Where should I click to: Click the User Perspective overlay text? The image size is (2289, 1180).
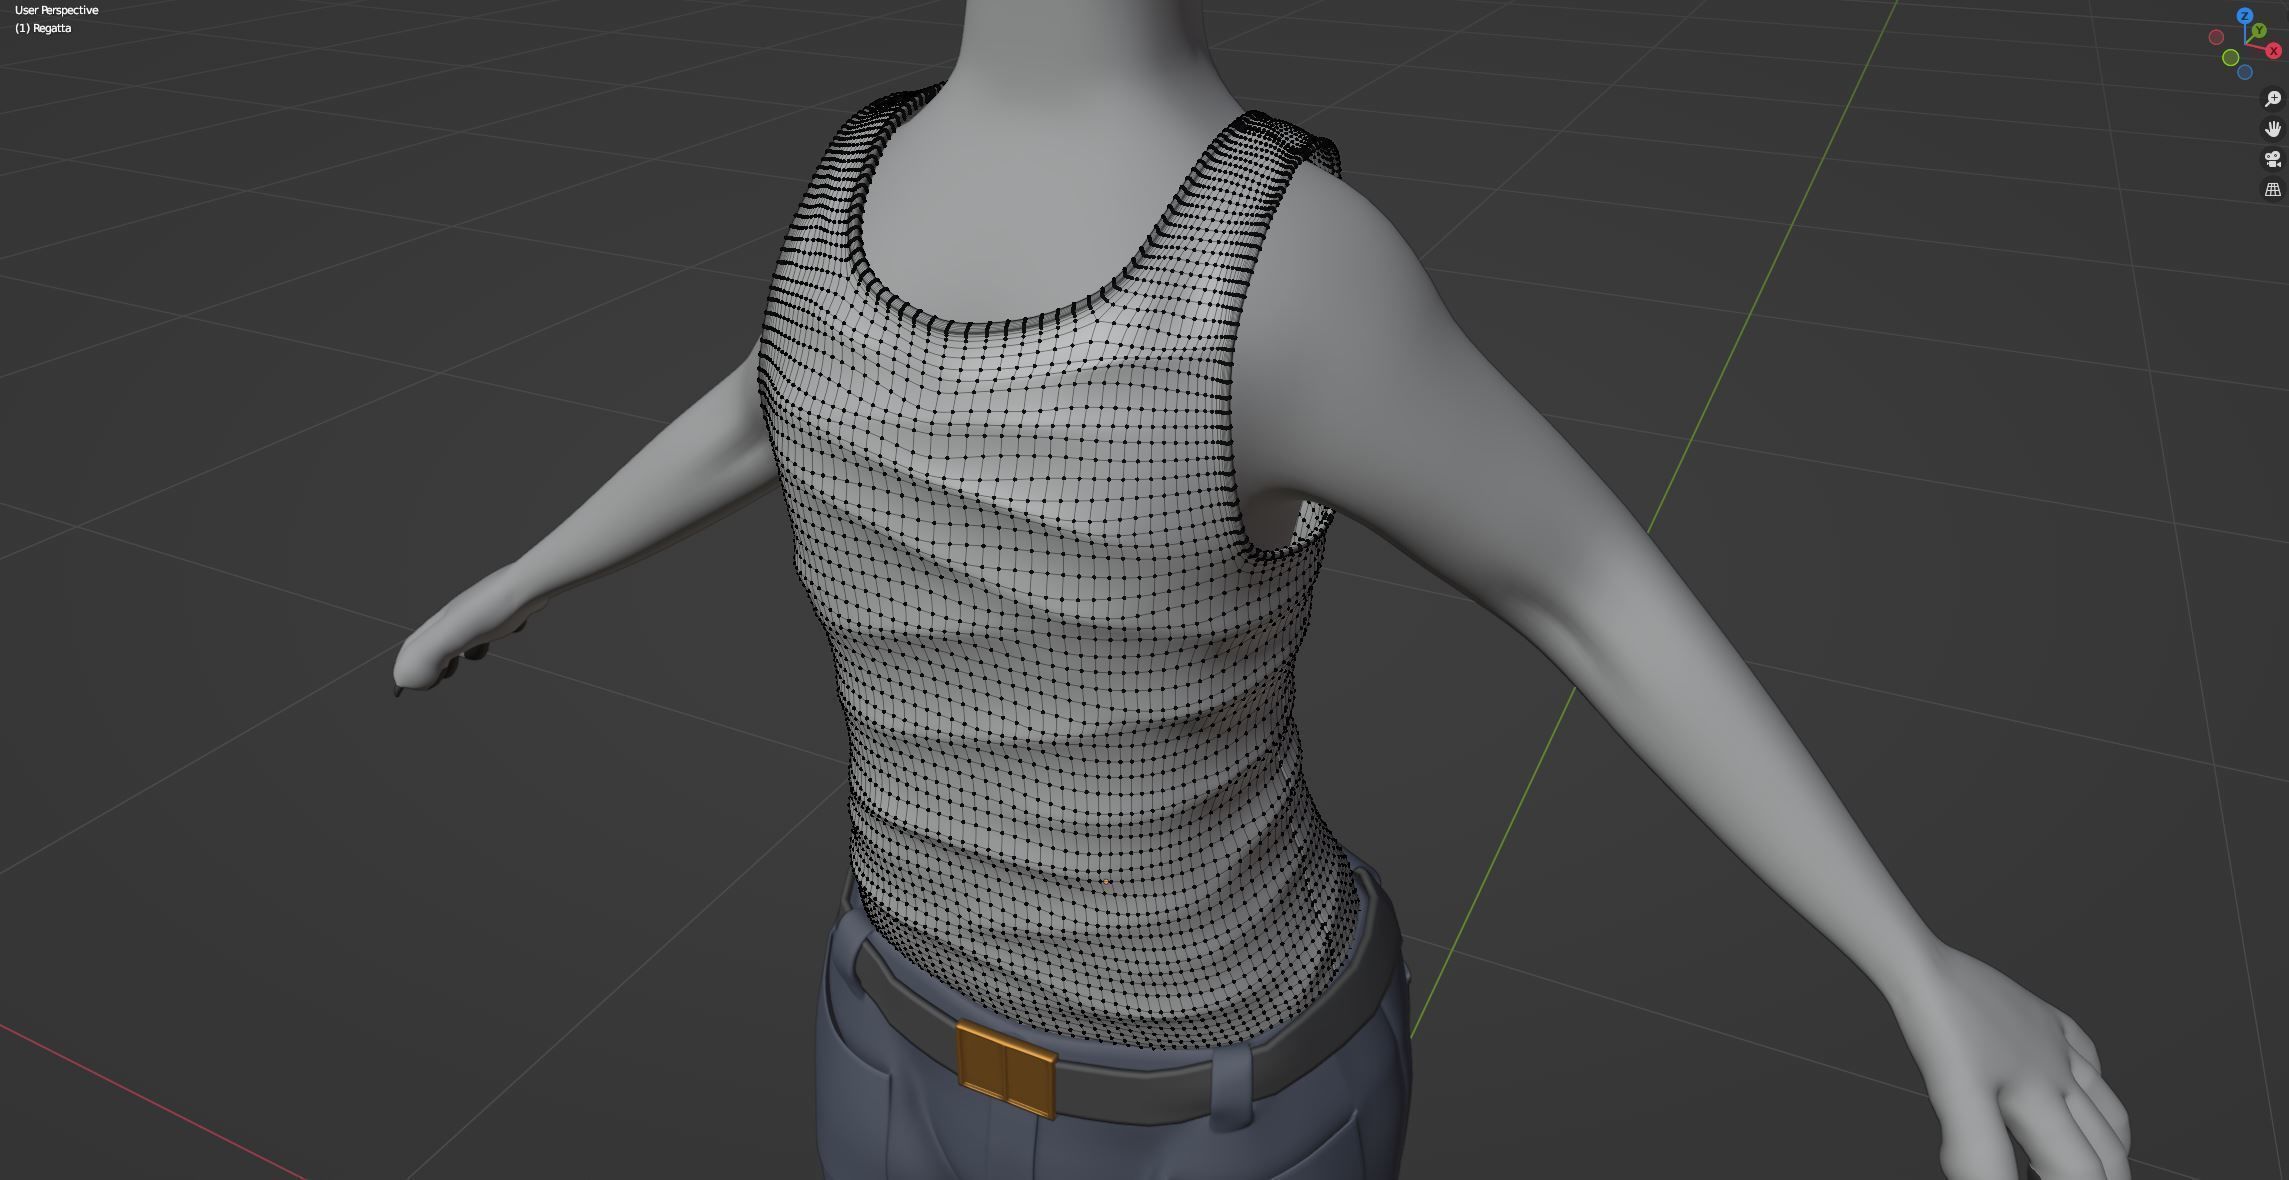point(57,10)
